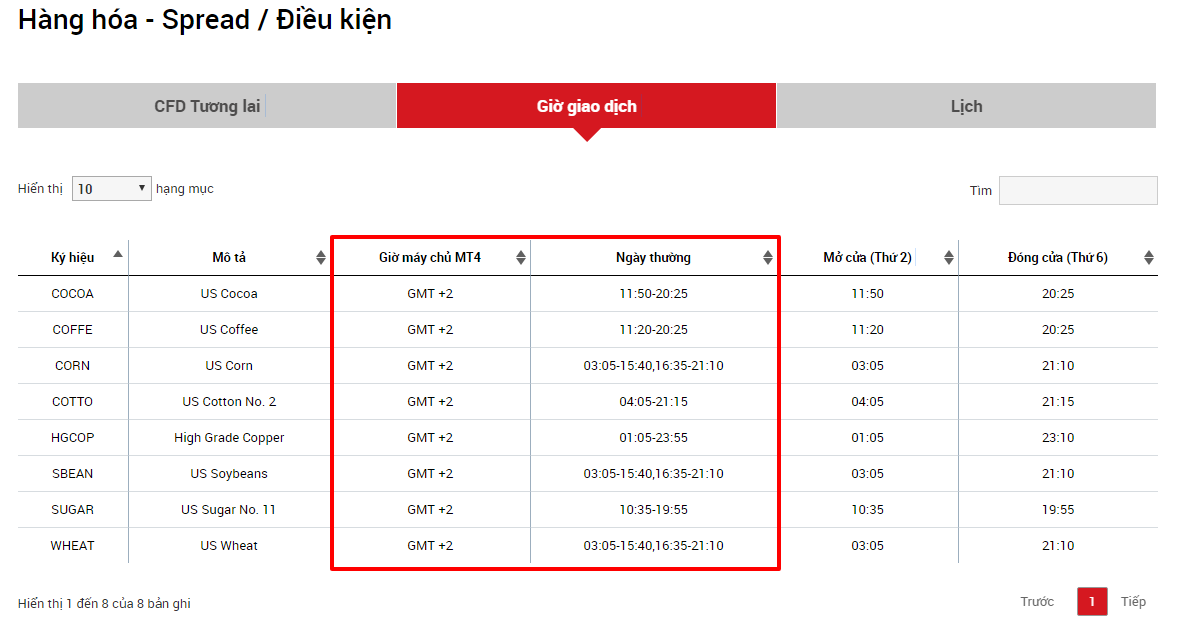Switch to the CFD Tương lai tab

point(207,106)
